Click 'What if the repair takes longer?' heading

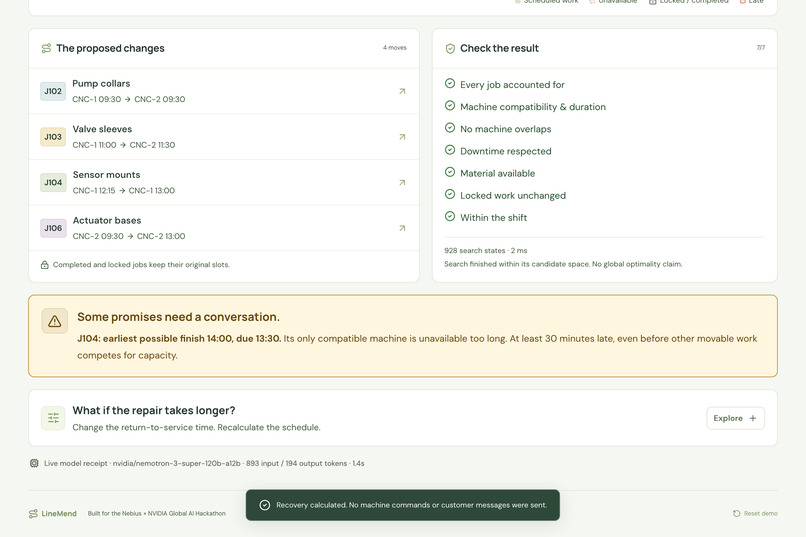[x=154, y=411]
